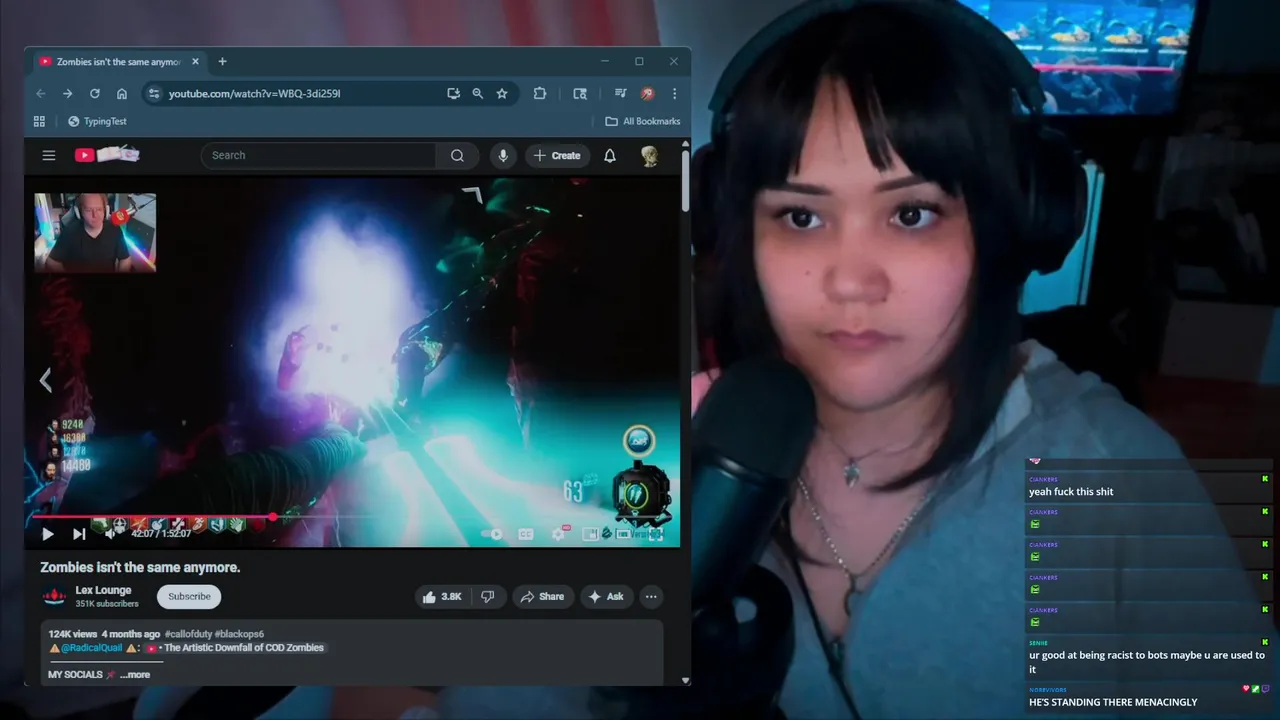Screen dimensions: 1280x720
Task: Click the red progress bar playhead dot
Action: pos(272,517)
